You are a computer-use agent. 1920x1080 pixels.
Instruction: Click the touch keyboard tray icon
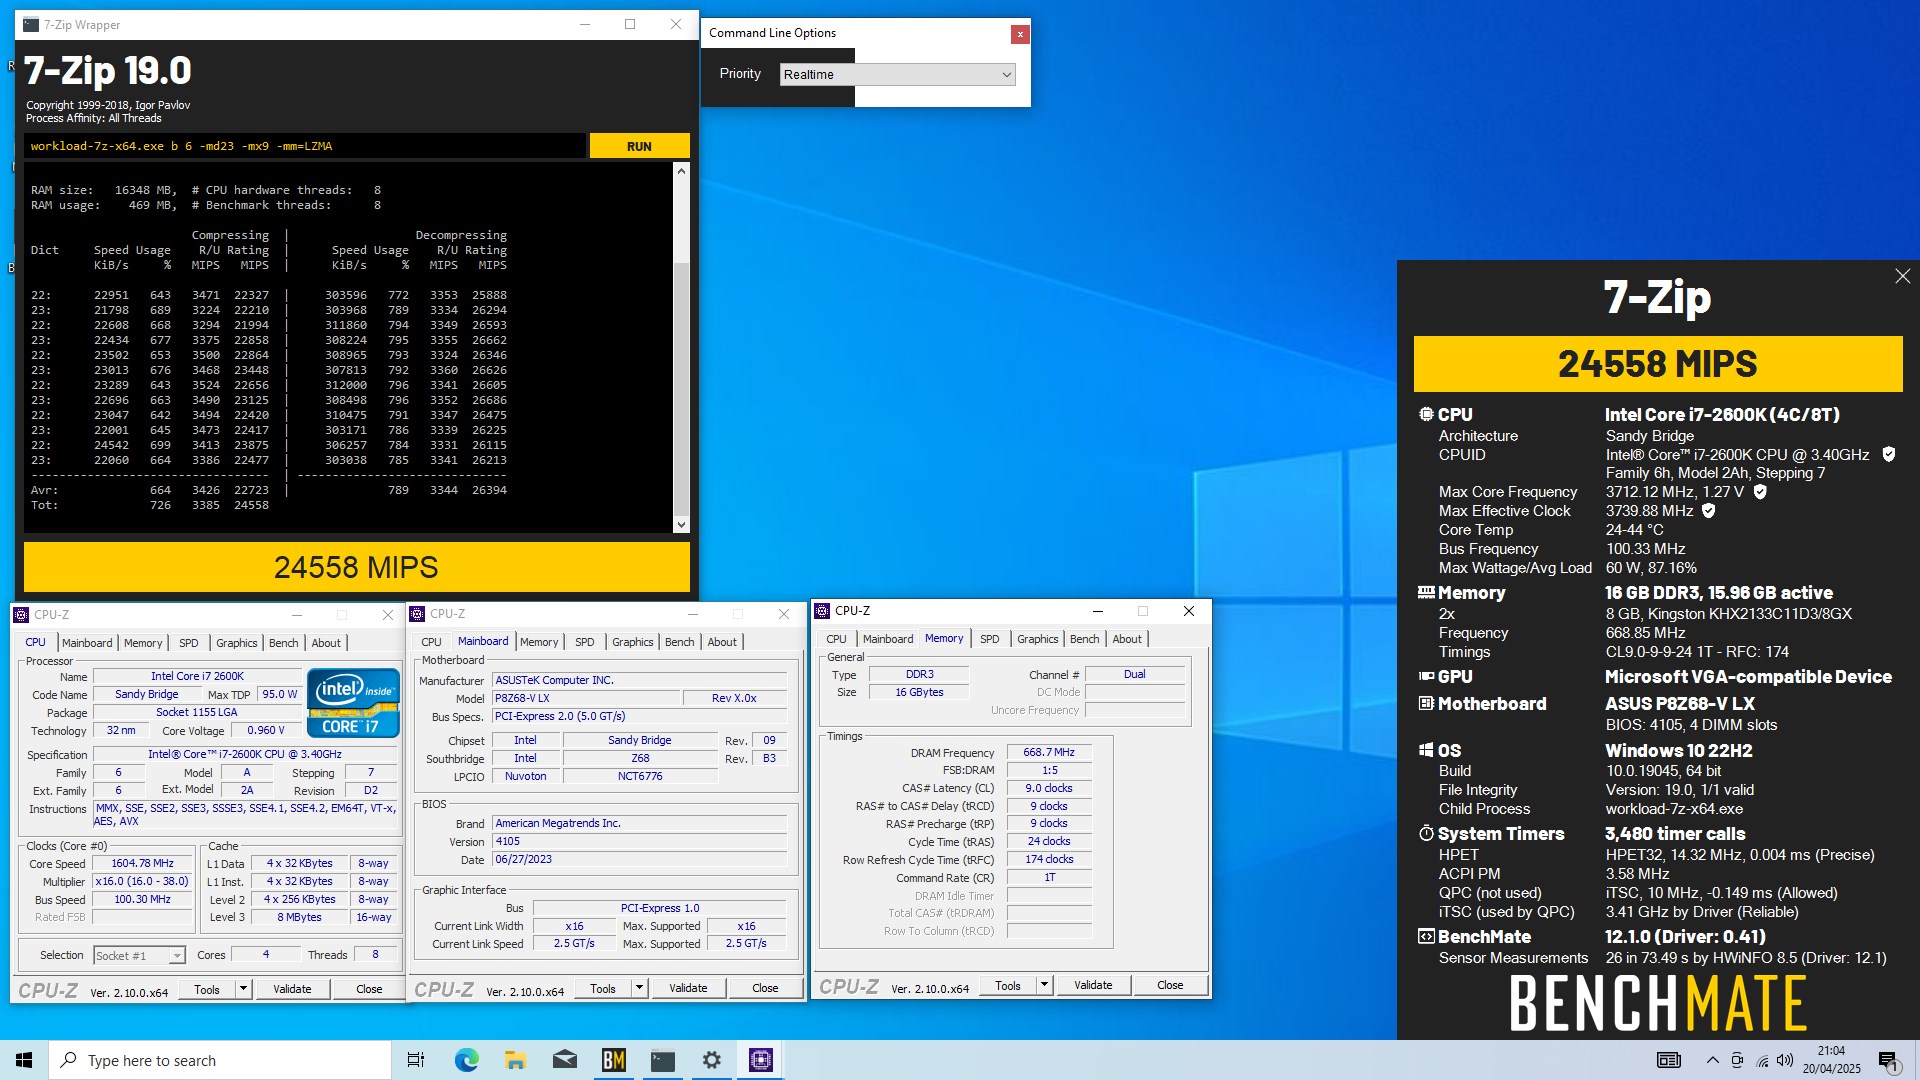[x=1668, y=1060]
